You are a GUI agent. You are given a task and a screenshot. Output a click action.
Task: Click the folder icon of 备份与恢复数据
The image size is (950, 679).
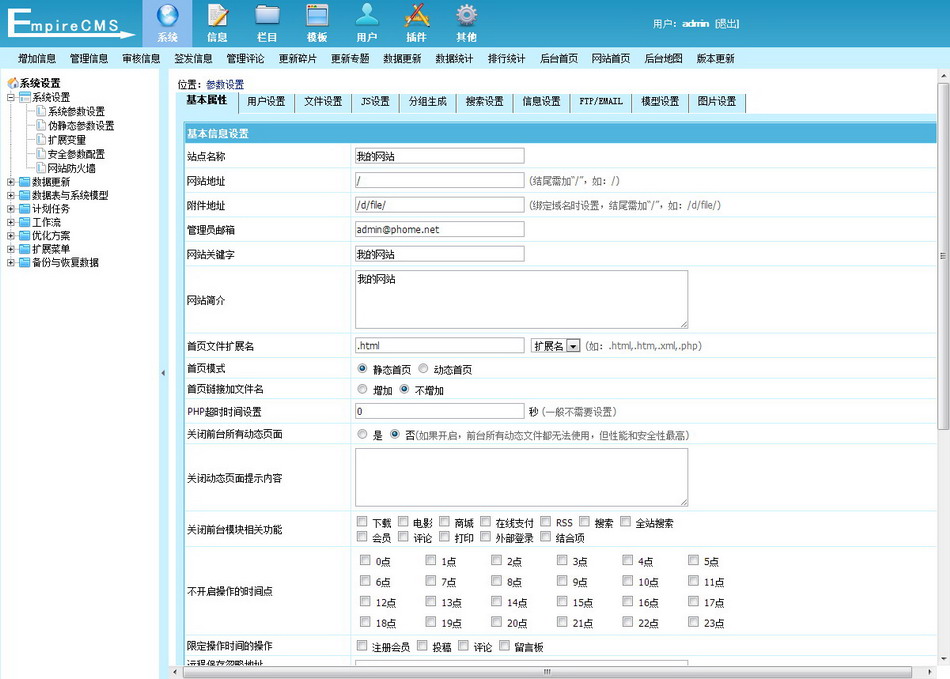point(24,262)
